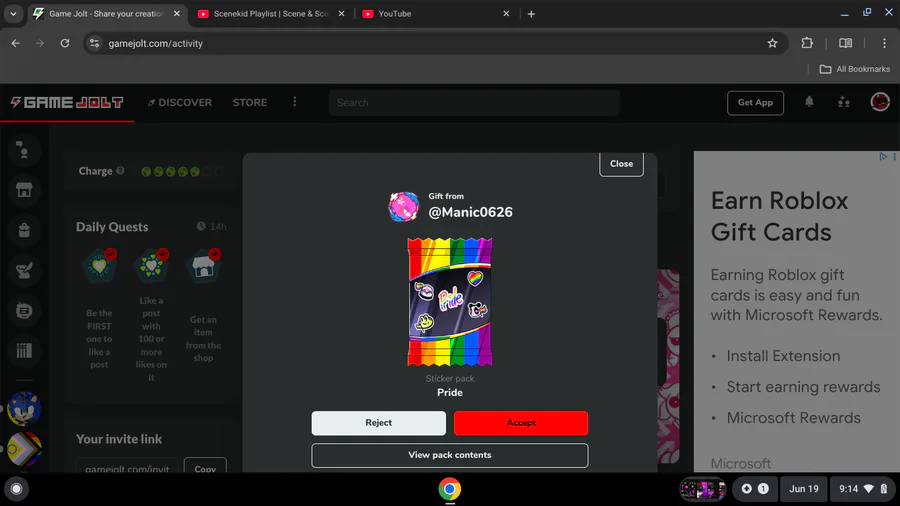This screenshot has width=900, height=506.
Task: Click the Get App button
Action: coord(755,103)
